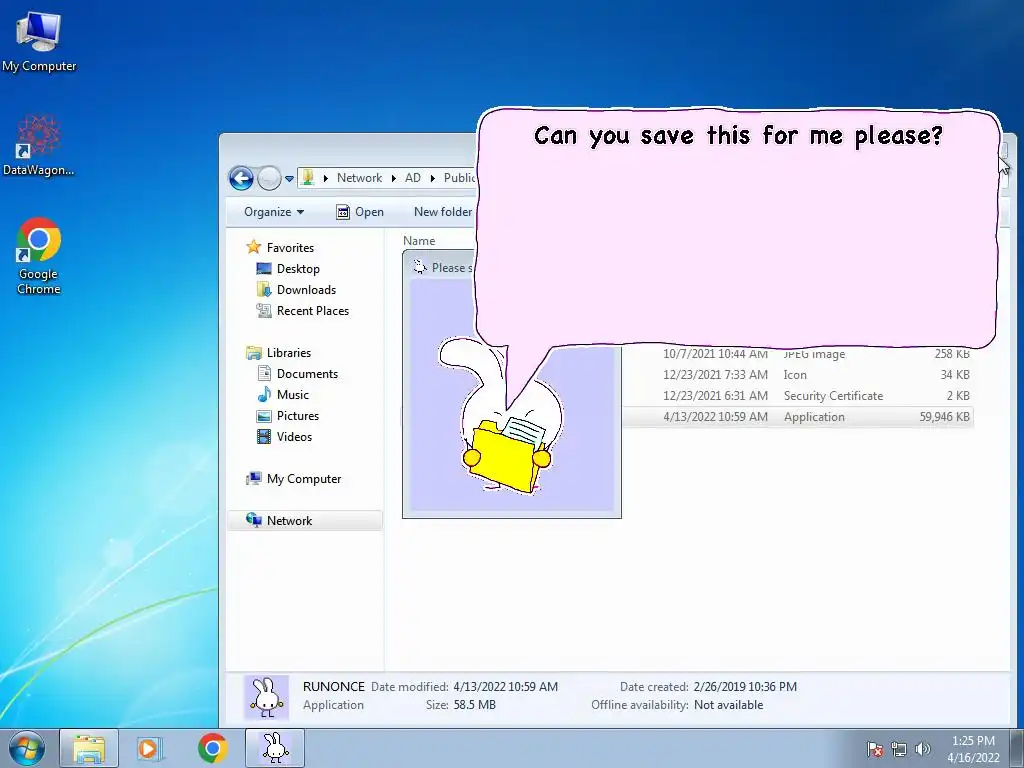Click the pink speech bubble message
The height and width of the screenshot is (768, 1024).
click(x=738, y=229)
